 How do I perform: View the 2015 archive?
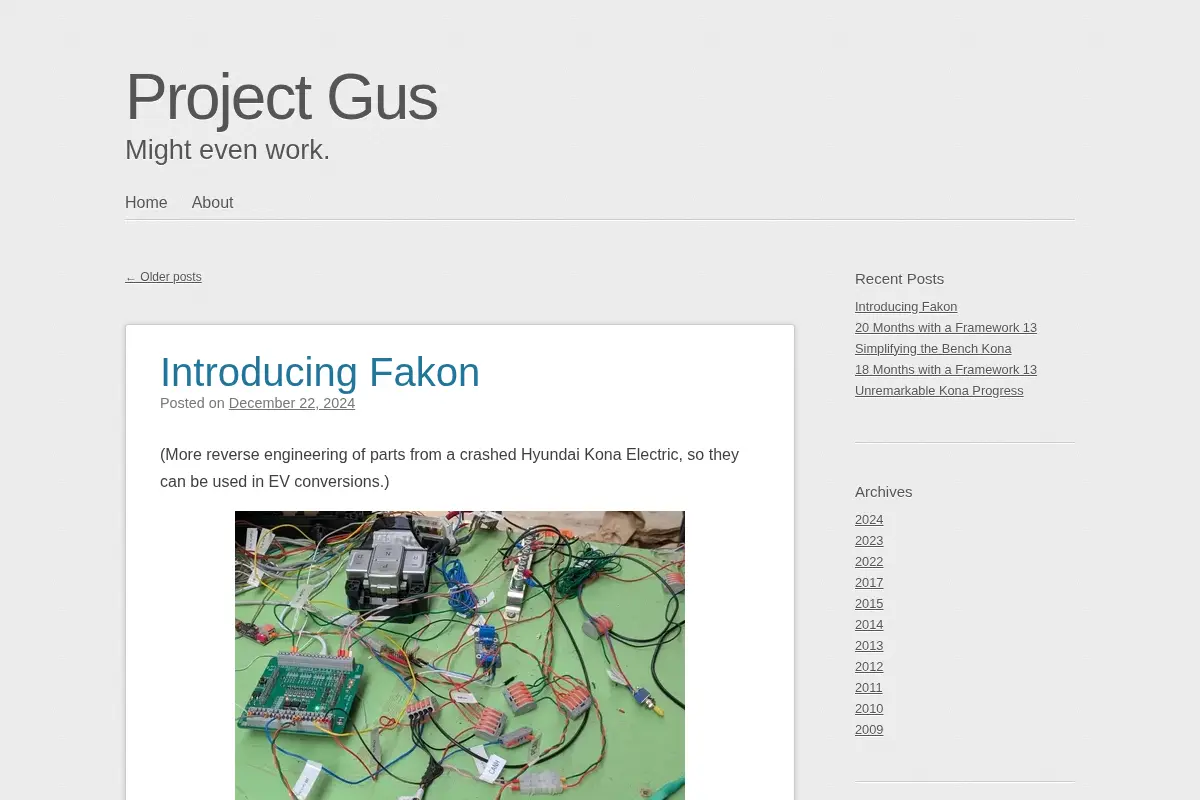(869, 603)
